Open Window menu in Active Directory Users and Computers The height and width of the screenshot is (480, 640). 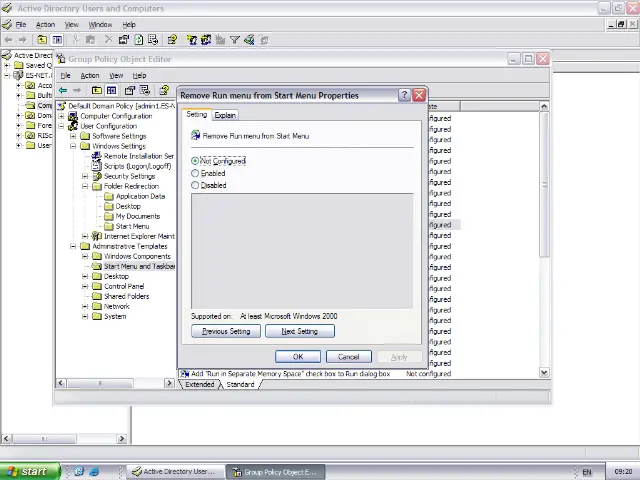click(100, 24)
